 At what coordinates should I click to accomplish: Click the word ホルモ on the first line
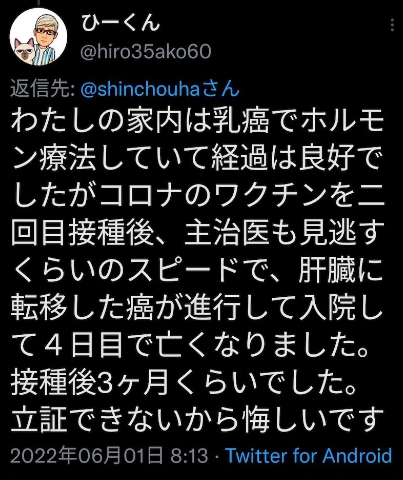343,121
